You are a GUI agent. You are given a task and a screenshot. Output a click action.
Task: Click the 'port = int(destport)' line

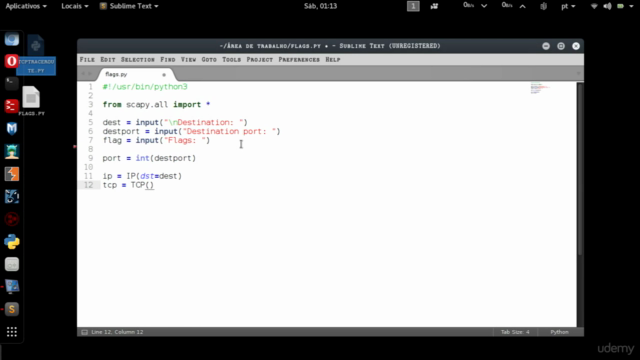(x=149, y=158)
